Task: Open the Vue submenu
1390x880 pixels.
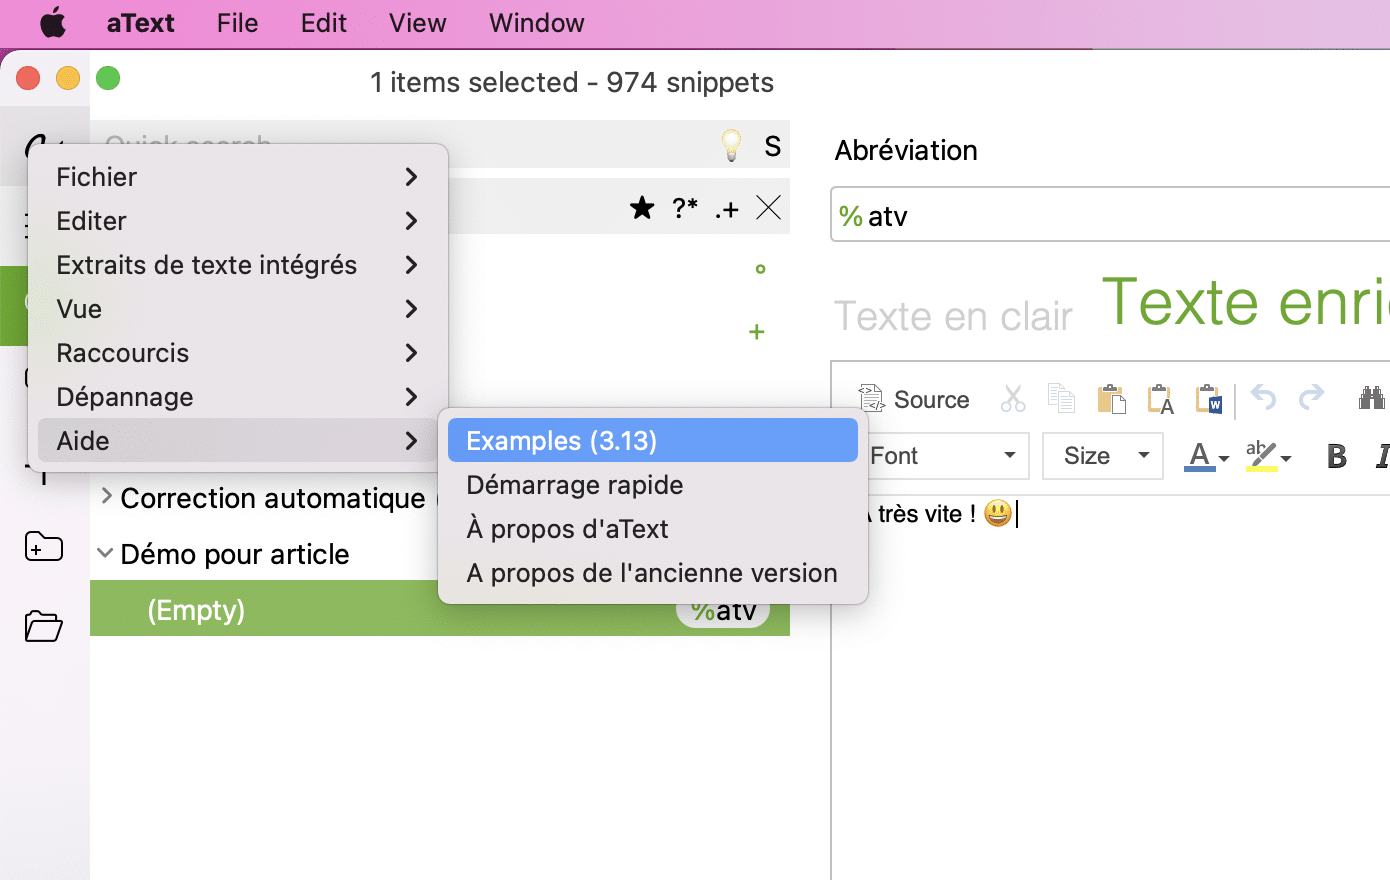Action: pos(238,309)
